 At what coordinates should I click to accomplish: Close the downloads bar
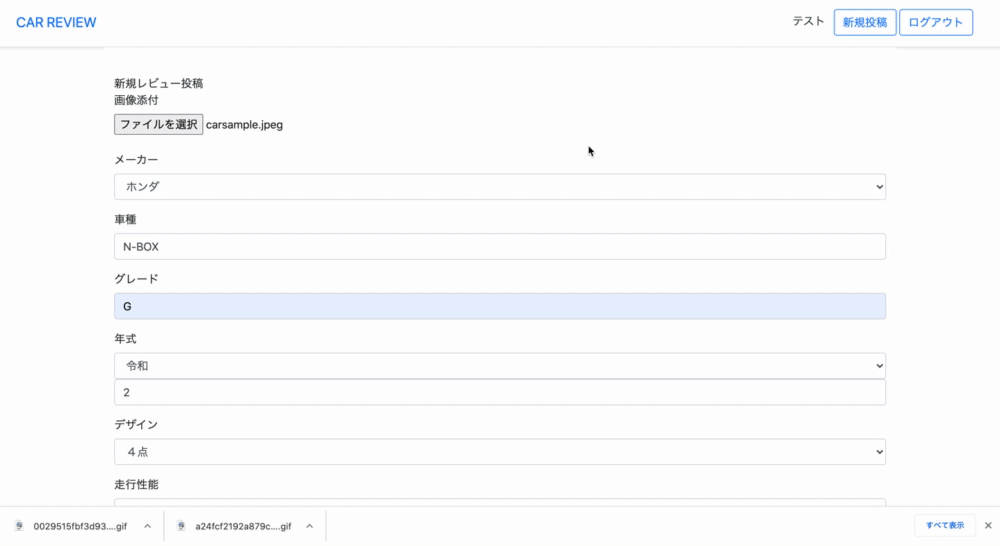988,526
